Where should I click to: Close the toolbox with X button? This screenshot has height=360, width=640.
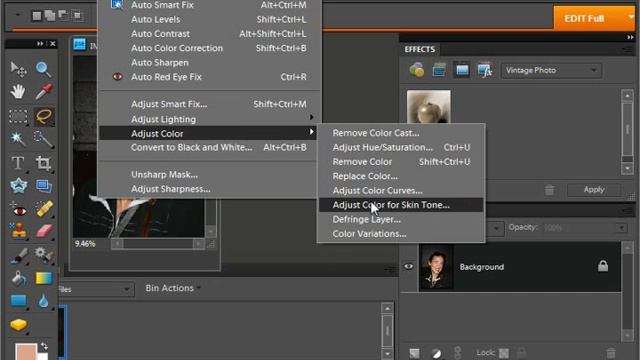[x=53, y=43]
